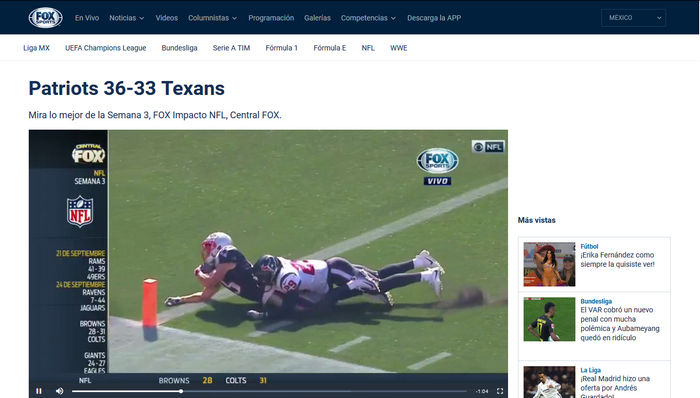Open 'El VAR cobró un nuevo penal' headline
The image size is (700, 398).
[x=620, y=323]
